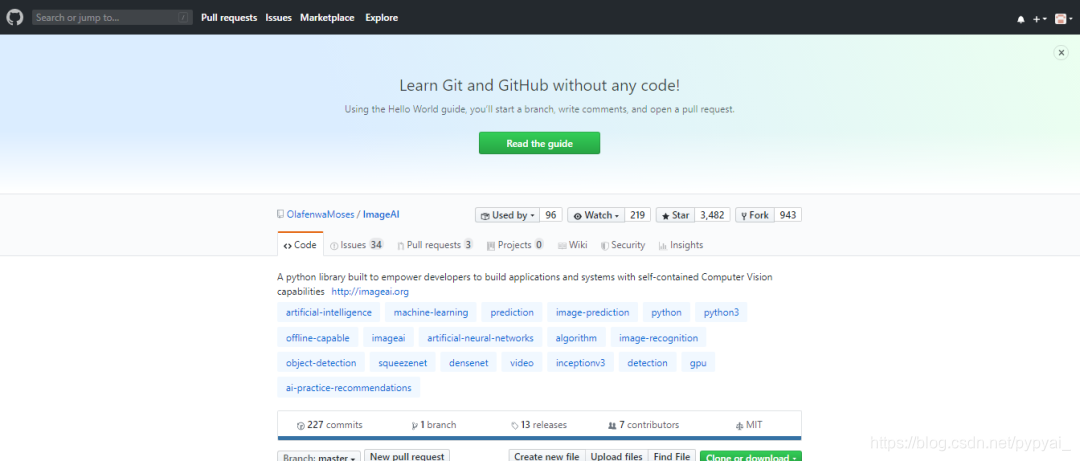Open the Insights tab
Screen dimensions: 1080x461
coord(681,245)
